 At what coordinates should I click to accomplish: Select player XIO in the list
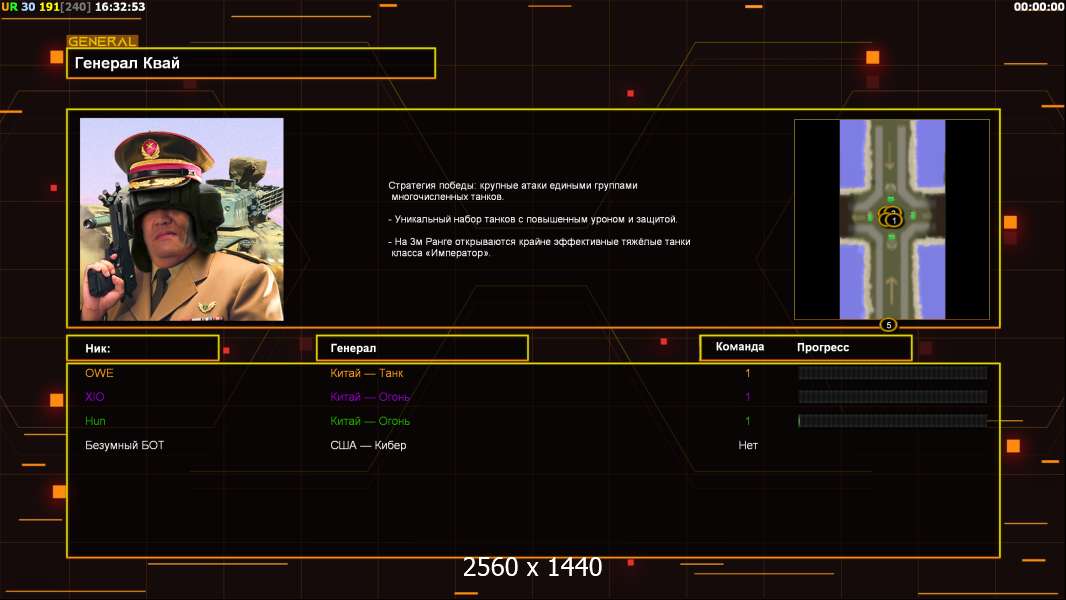[x=95, y=397]
